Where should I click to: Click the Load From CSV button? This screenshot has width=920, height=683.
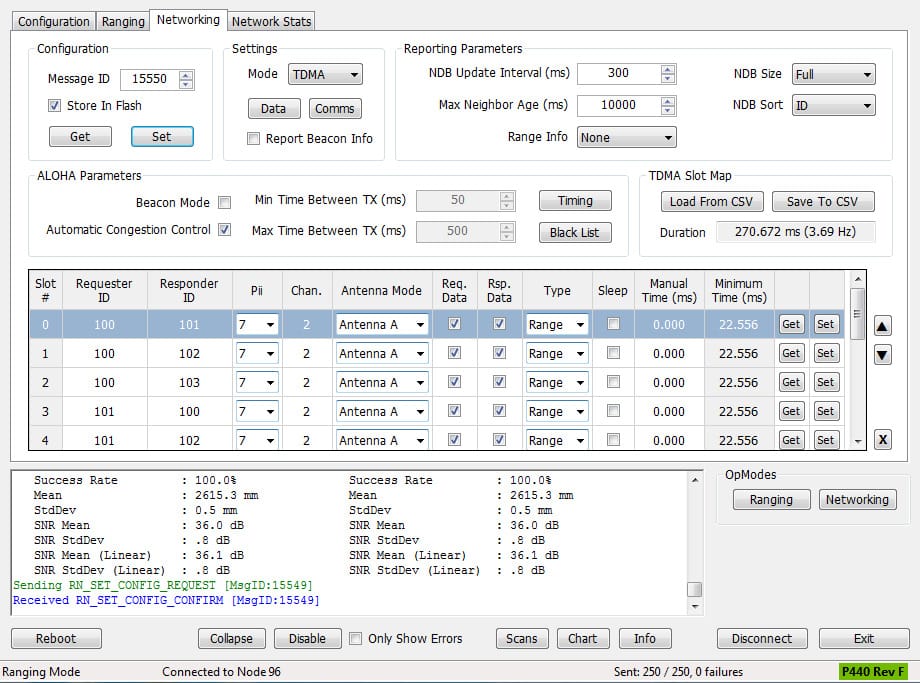(711, 202)
